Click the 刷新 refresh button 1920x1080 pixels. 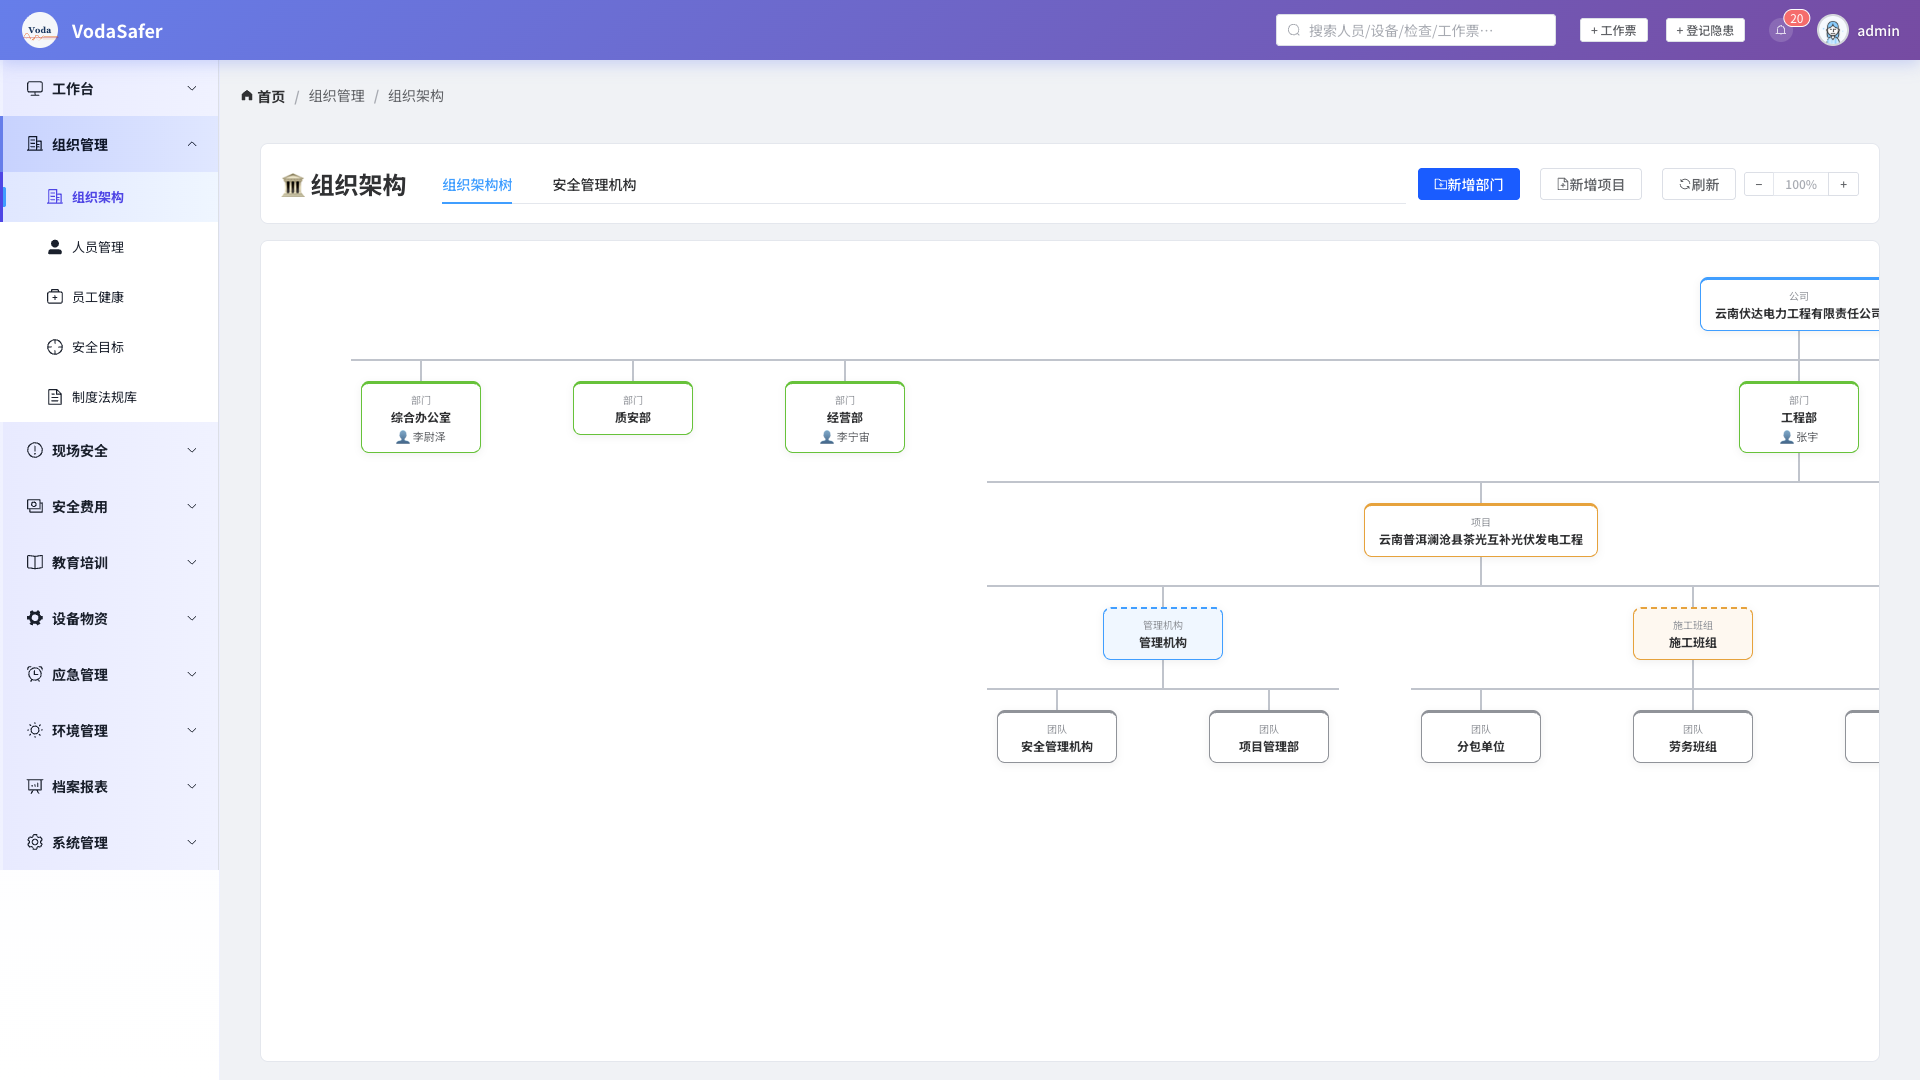point(1698,184)
